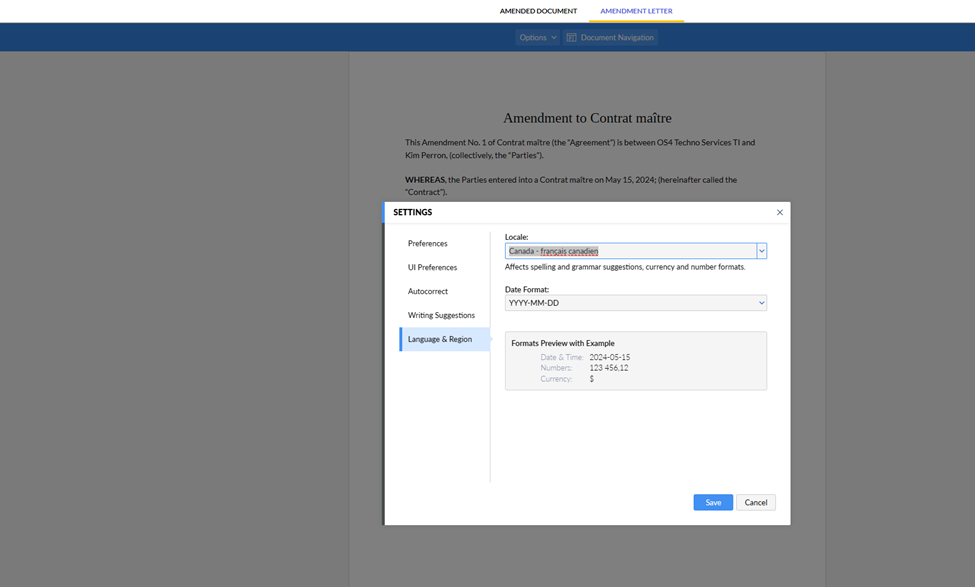Select the Language & Region section

point(445,340)
